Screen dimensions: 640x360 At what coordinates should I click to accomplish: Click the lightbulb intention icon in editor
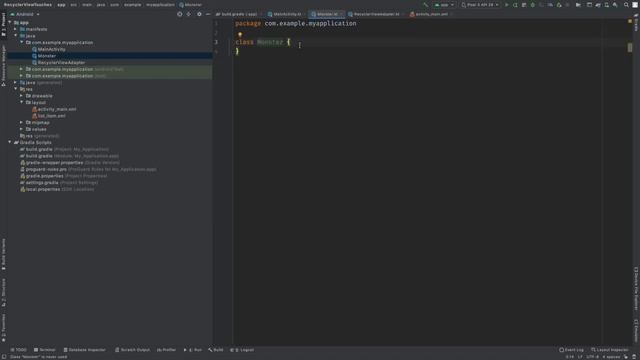[x=240, y=35]
